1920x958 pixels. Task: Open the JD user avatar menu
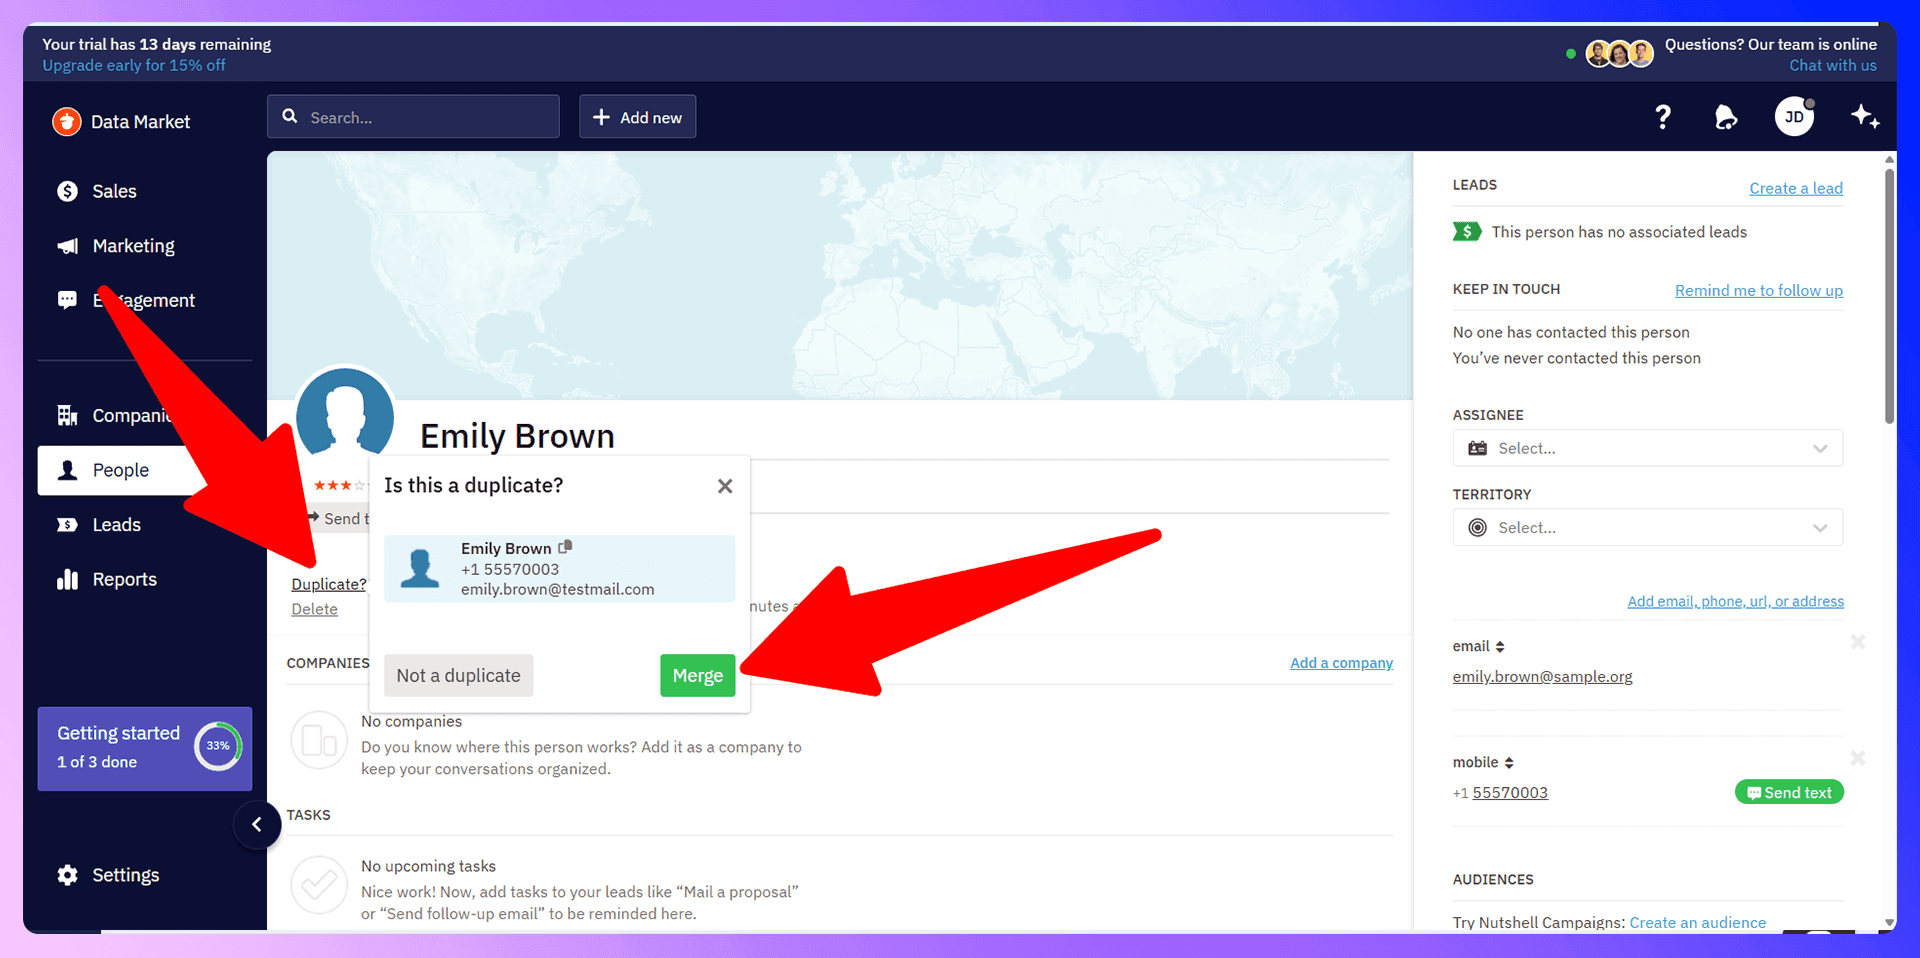point(1794,117)
